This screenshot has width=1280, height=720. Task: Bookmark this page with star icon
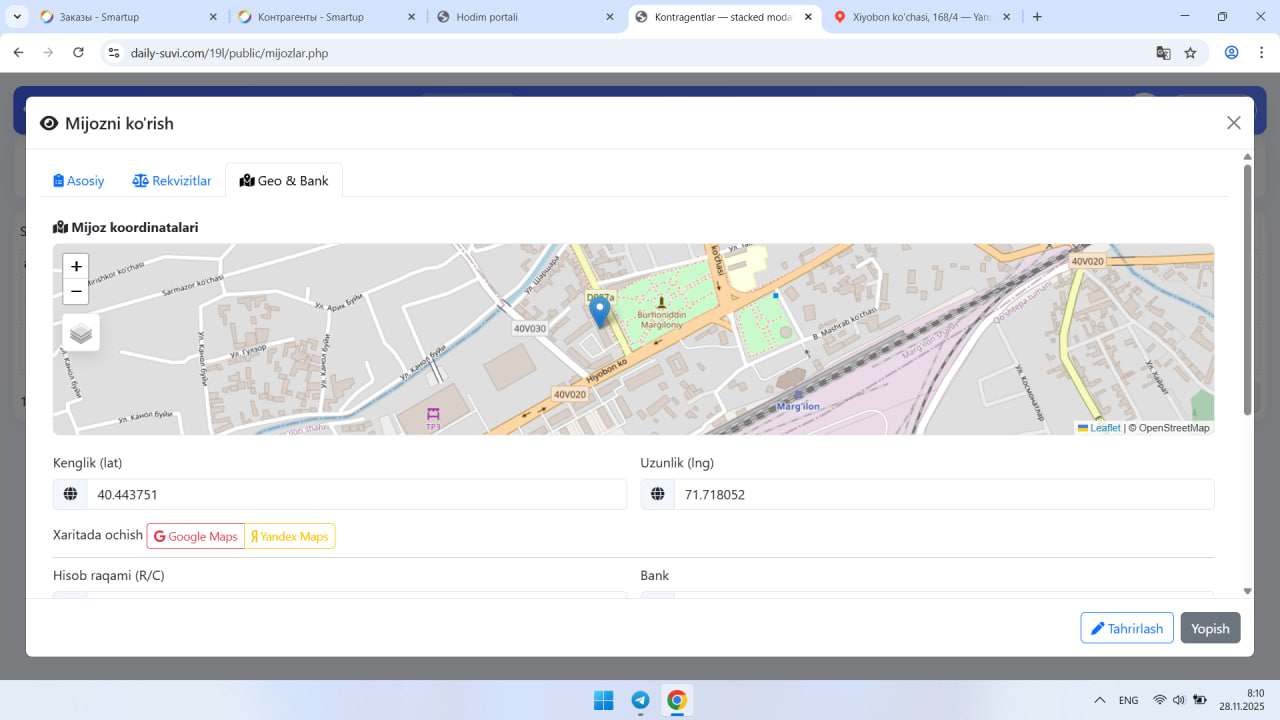click(x=1190, y=53)
